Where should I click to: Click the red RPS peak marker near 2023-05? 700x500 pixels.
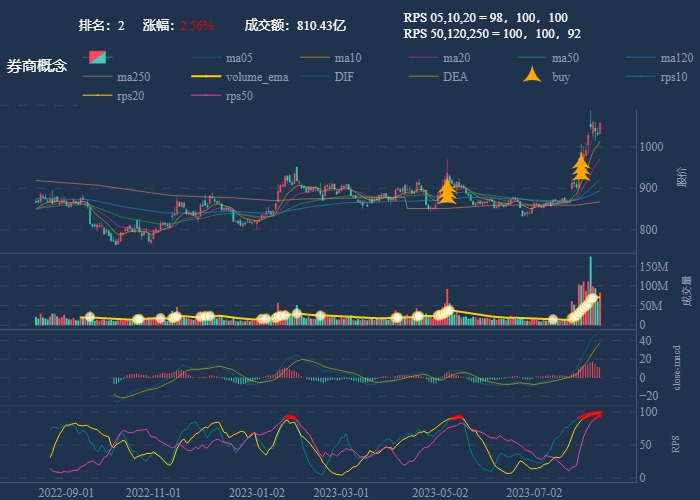pos(455,418)
